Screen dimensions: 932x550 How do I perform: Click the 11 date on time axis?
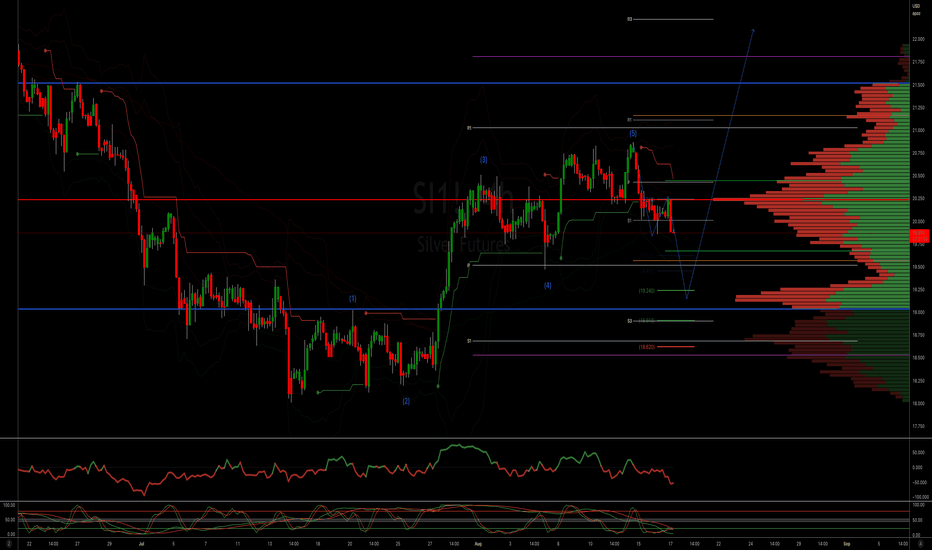[x=237, y=544]
